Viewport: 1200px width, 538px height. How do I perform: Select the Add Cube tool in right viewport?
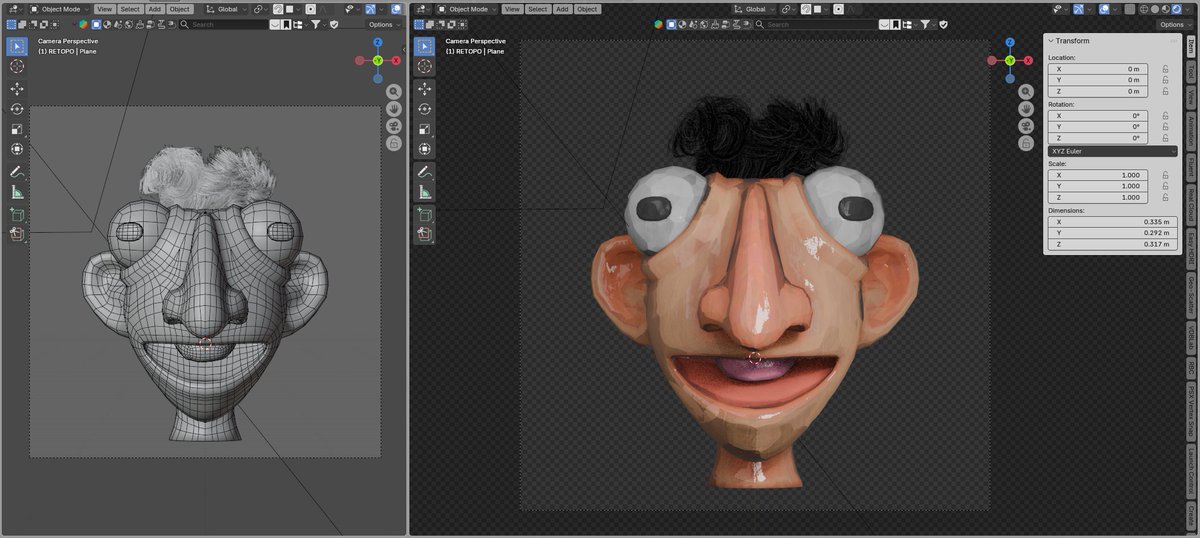point(425,214)
